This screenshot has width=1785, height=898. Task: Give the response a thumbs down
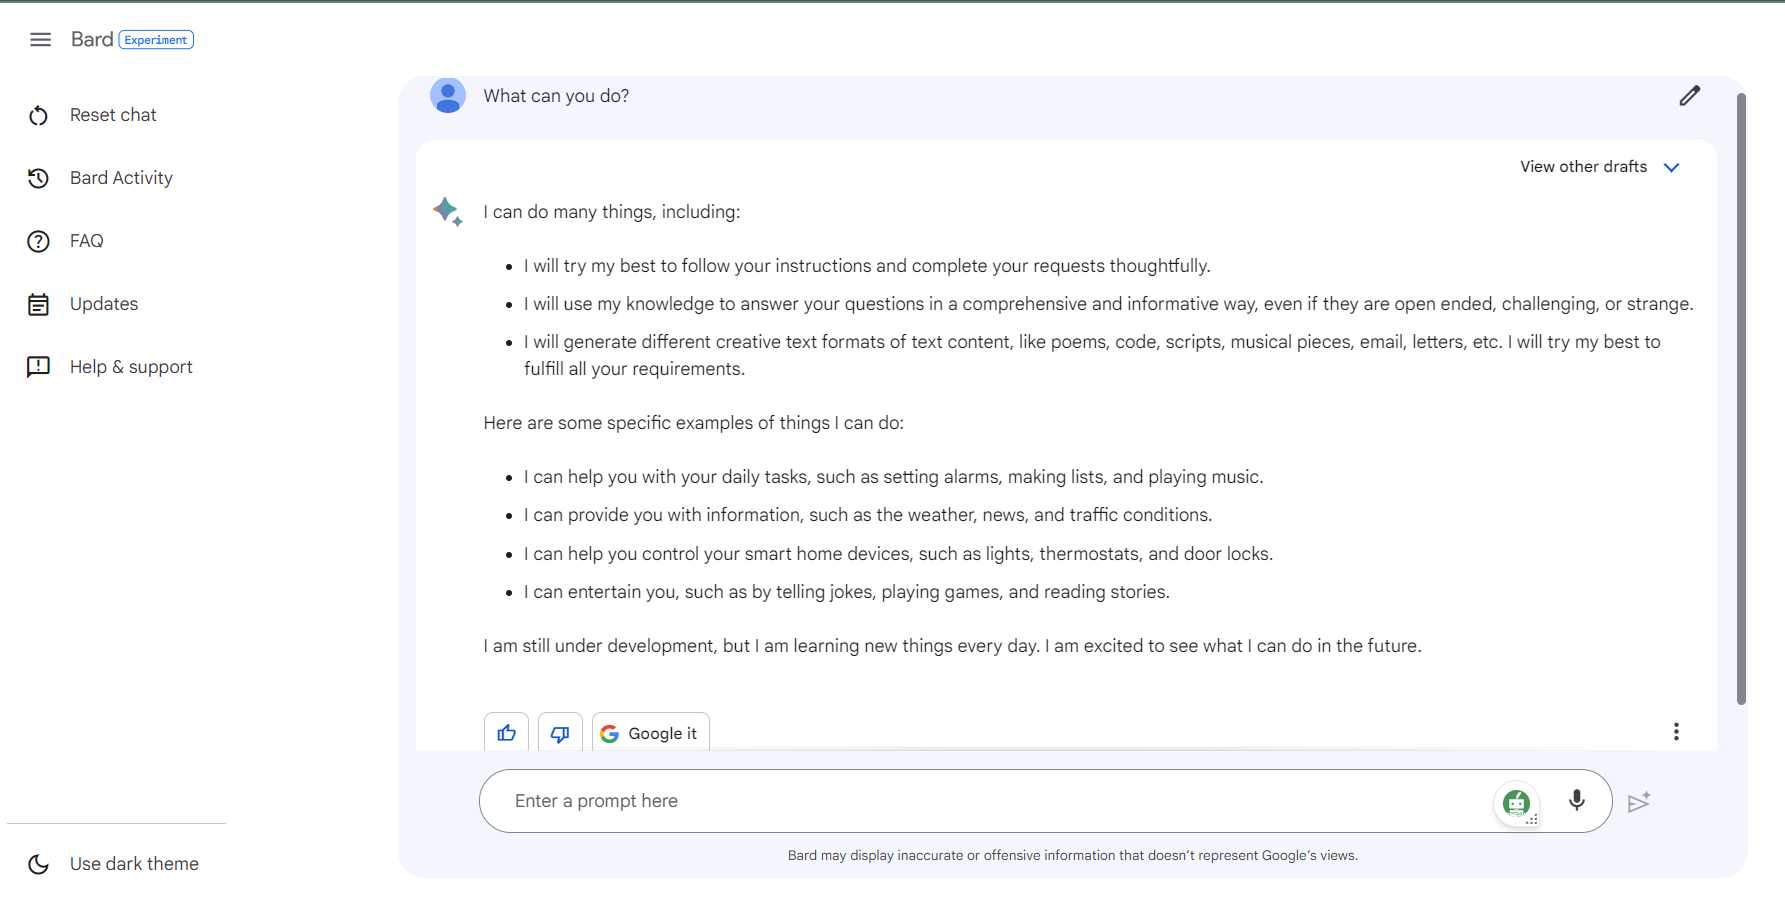[560, 733]
